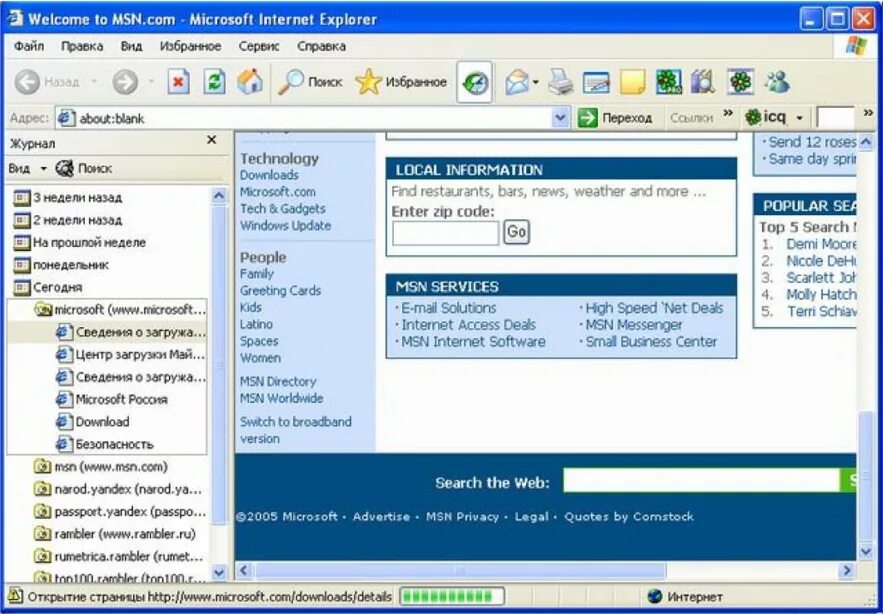
Task: Click the Print printer icon
Action: click(x=561, y=83)
